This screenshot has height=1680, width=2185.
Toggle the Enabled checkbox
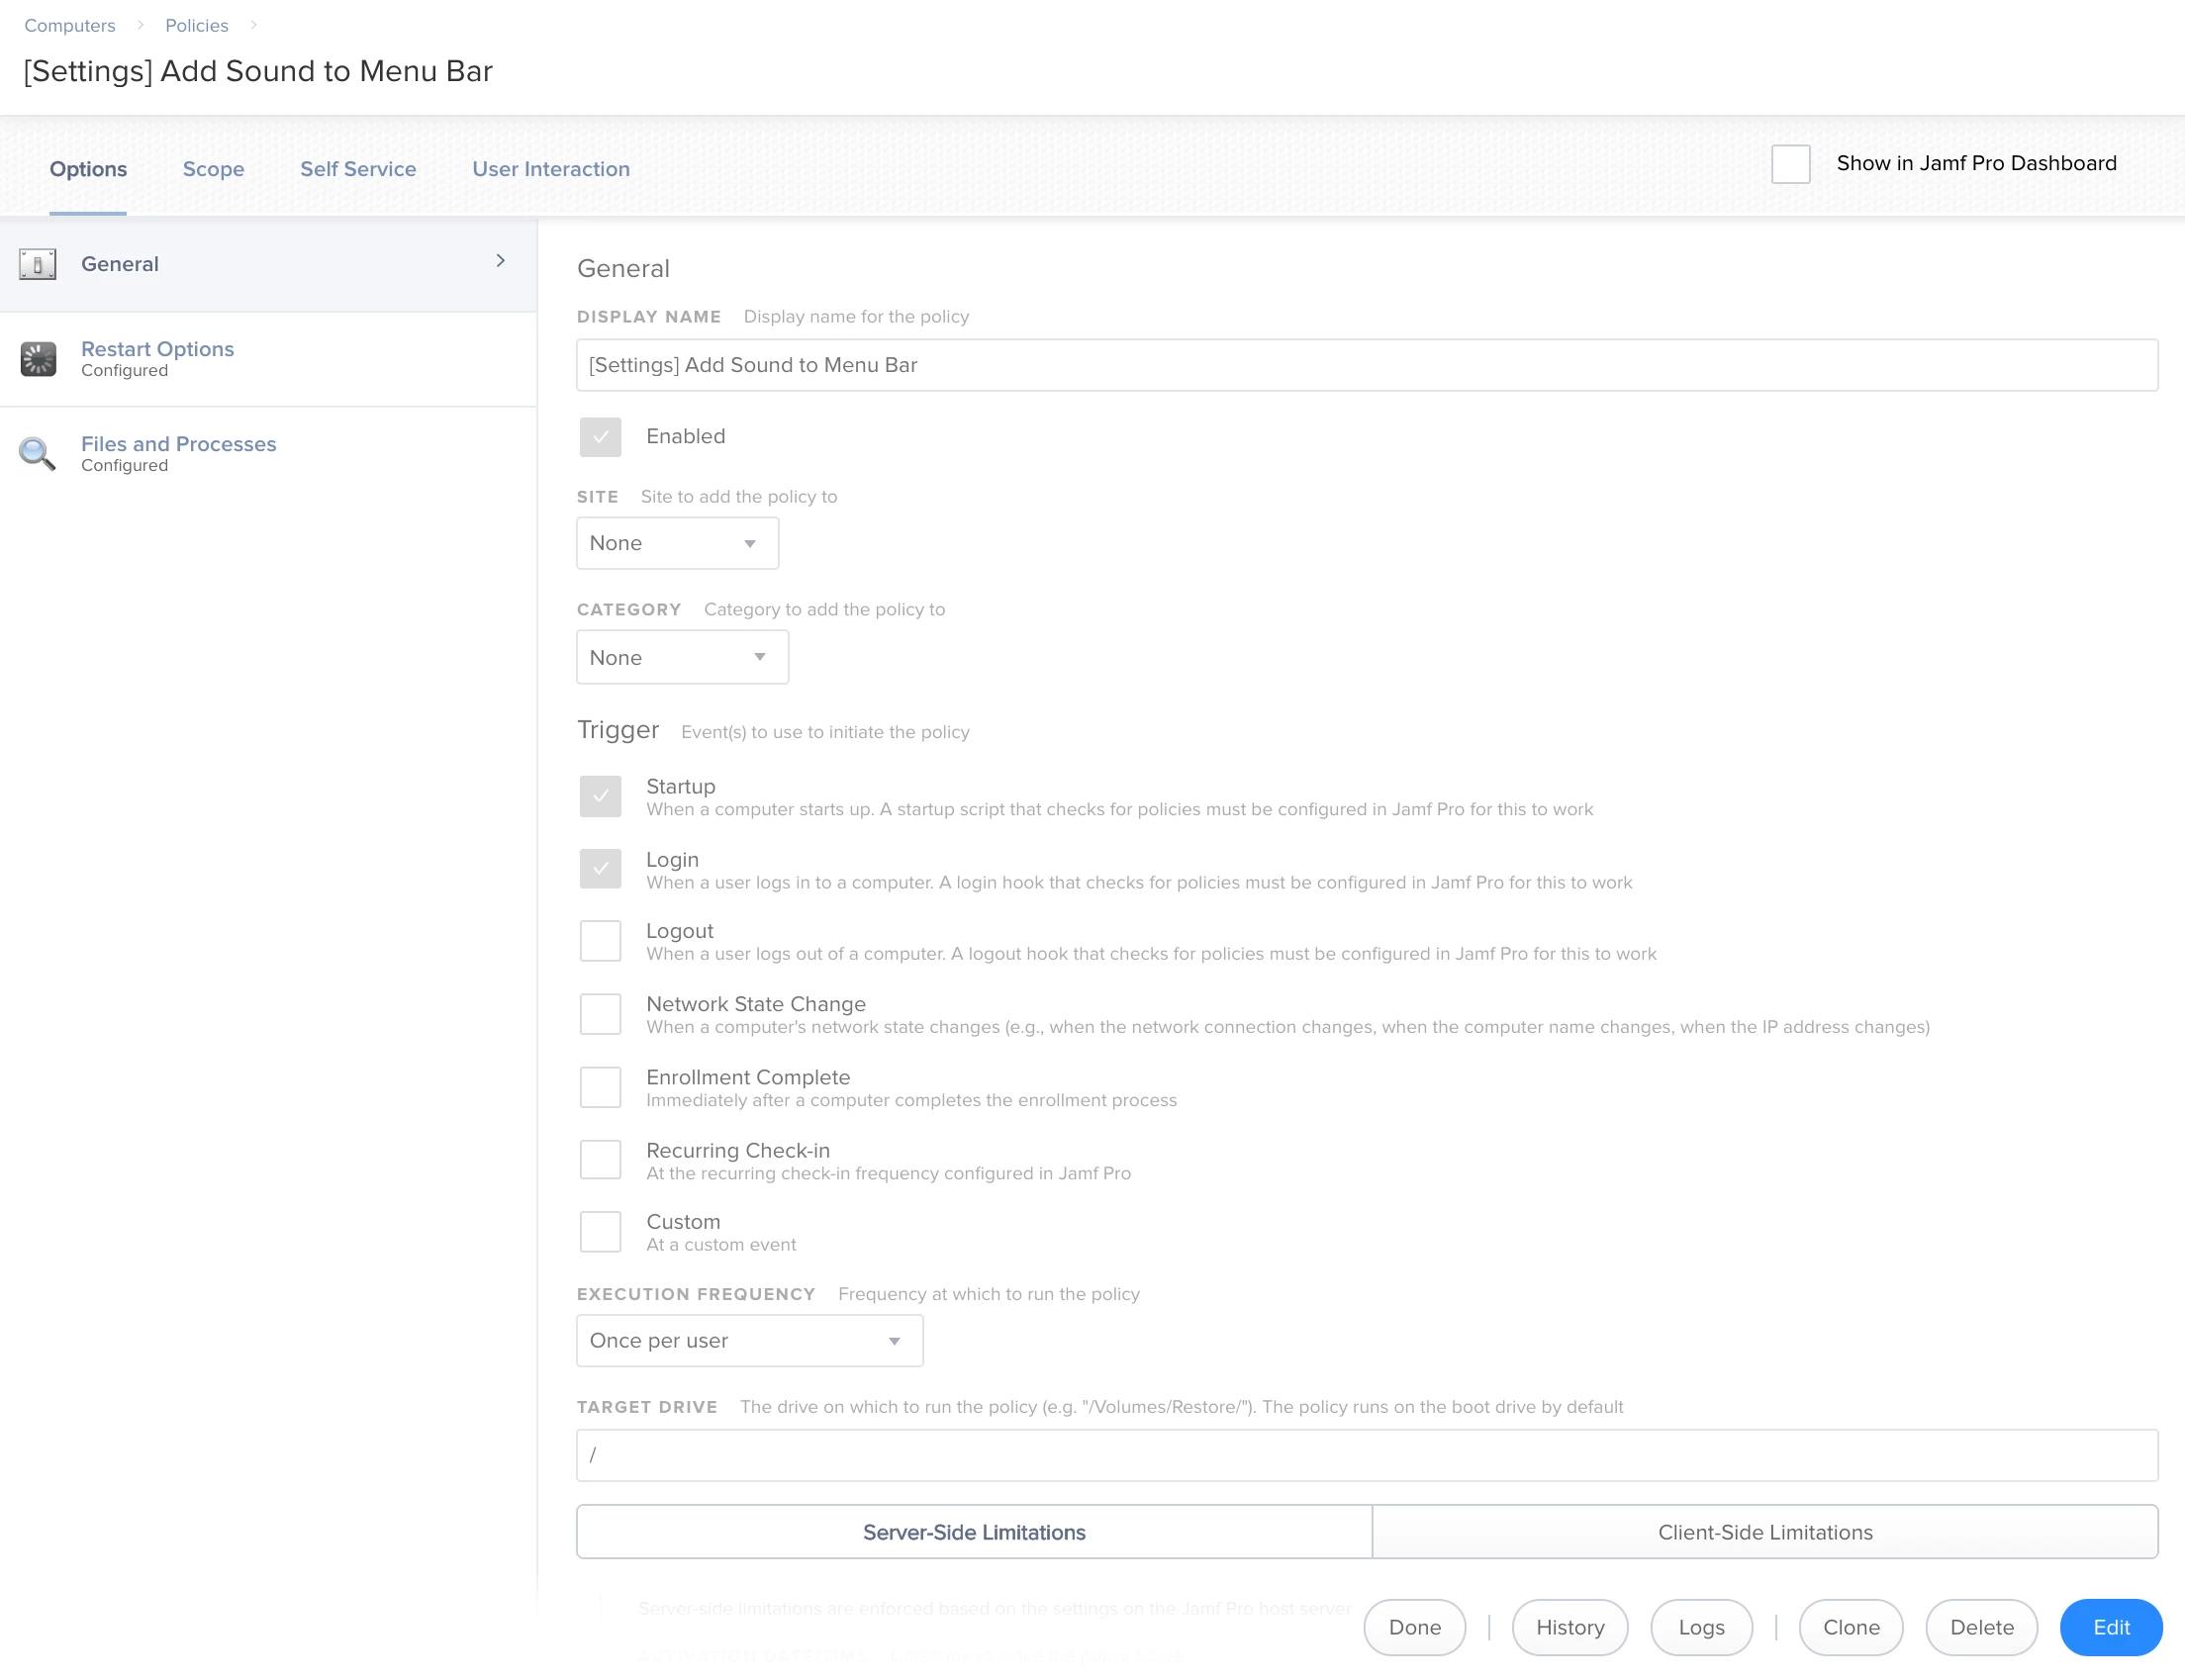coord(600,437)
